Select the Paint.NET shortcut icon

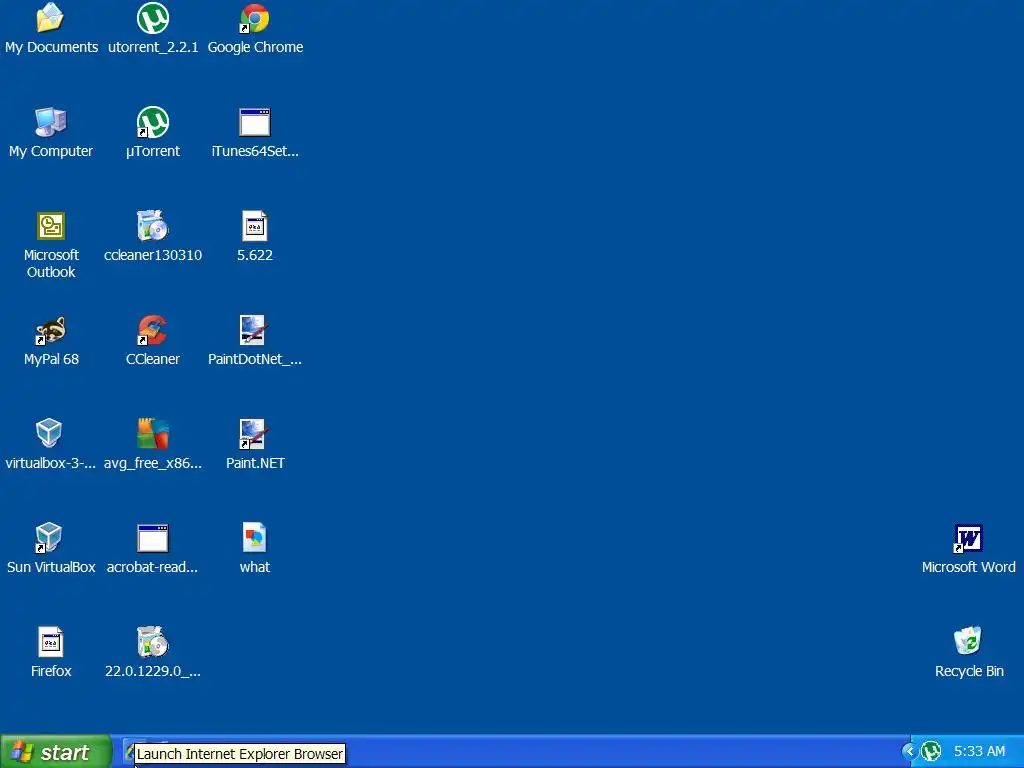coord(253,434)
